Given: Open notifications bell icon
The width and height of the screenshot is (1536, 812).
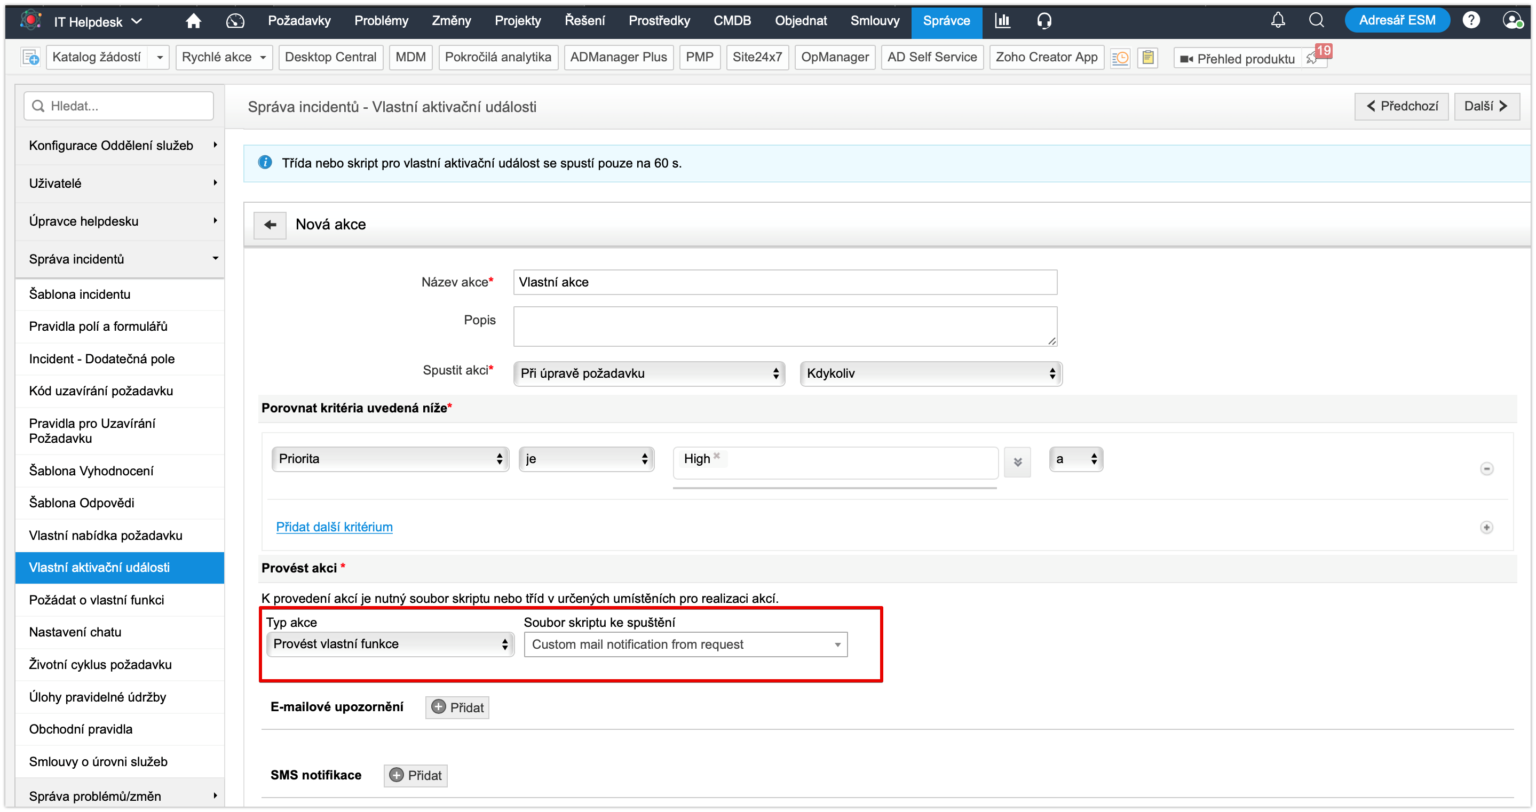Looking at the screenshot, I should [x=1278, y=20].
